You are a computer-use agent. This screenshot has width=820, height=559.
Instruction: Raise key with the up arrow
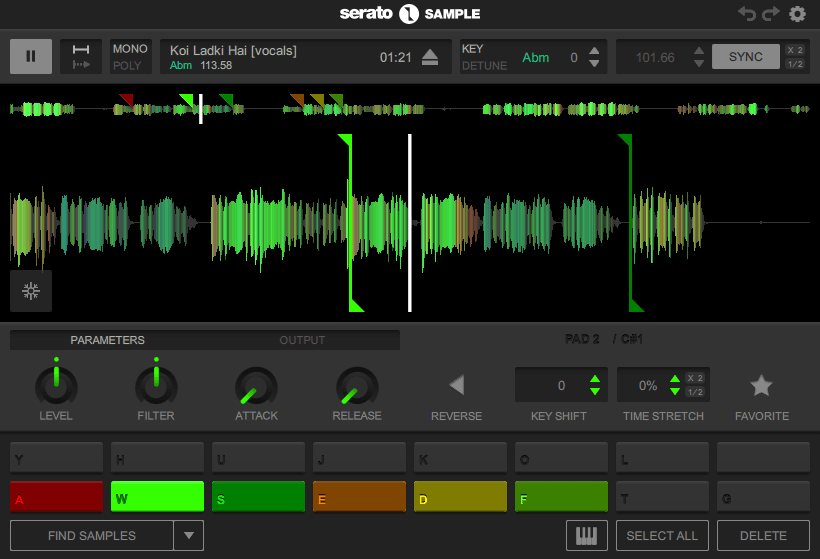[594, 51]
